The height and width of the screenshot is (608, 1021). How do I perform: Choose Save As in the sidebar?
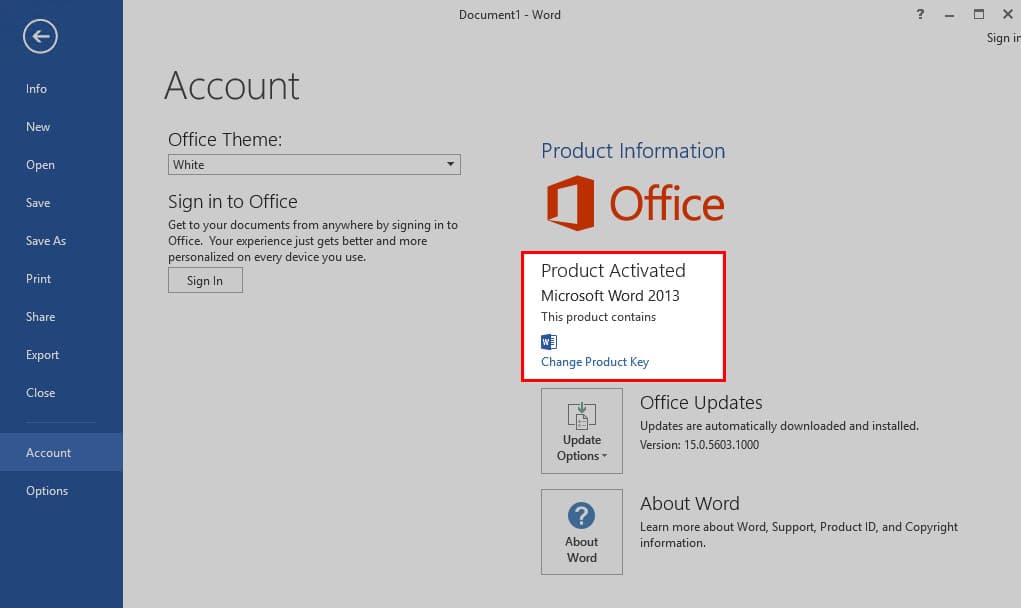point(61,241)
